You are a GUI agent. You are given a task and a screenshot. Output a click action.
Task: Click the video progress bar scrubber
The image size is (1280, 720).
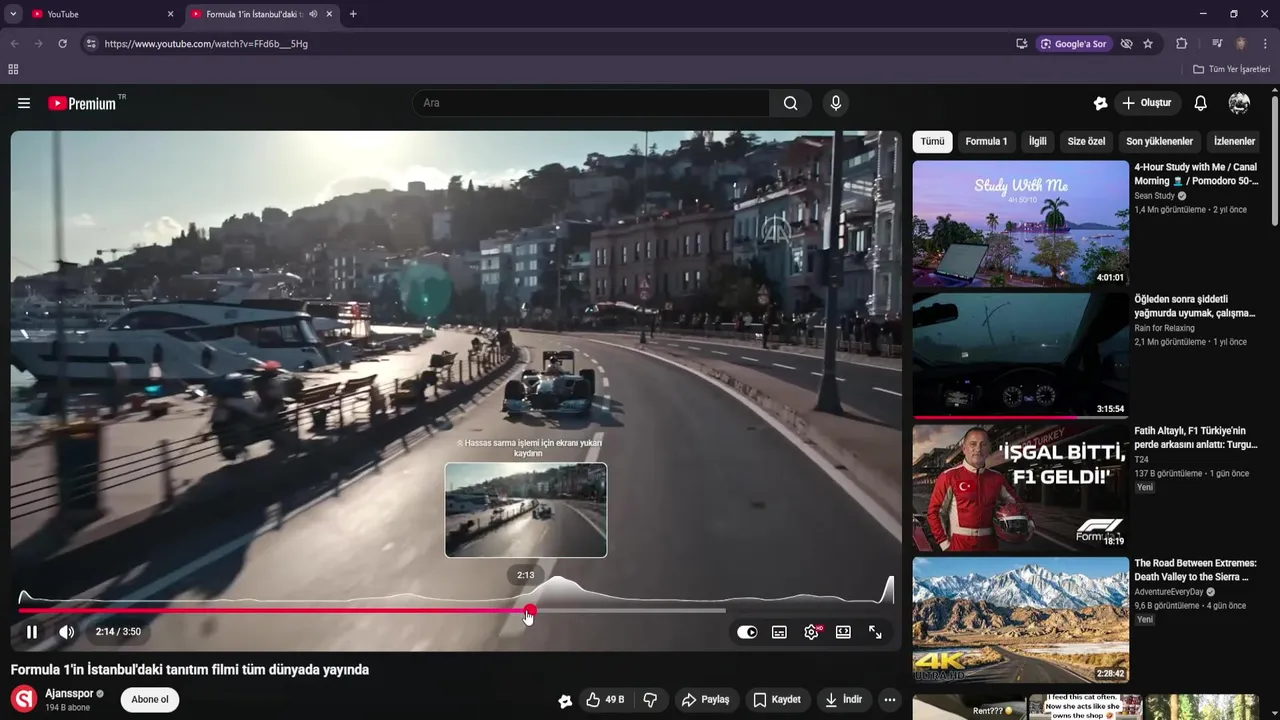coord(530,610)
